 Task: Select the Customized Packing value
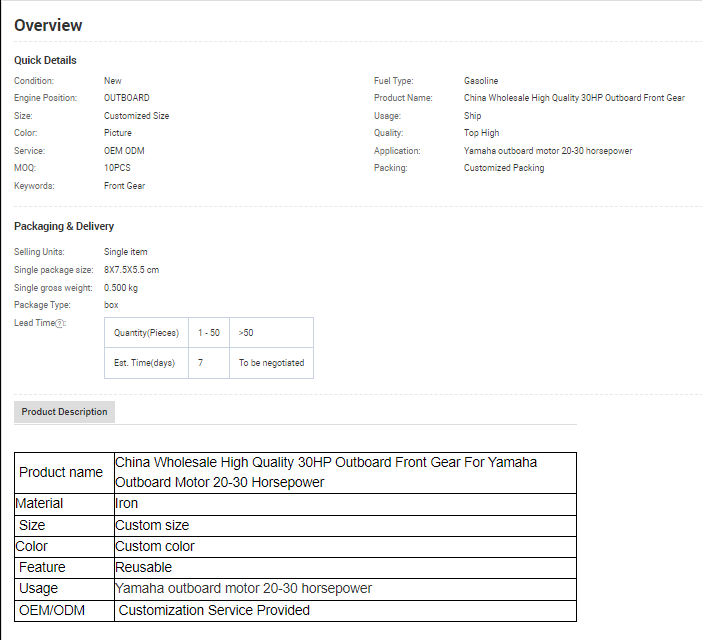(x=504, y=168)
